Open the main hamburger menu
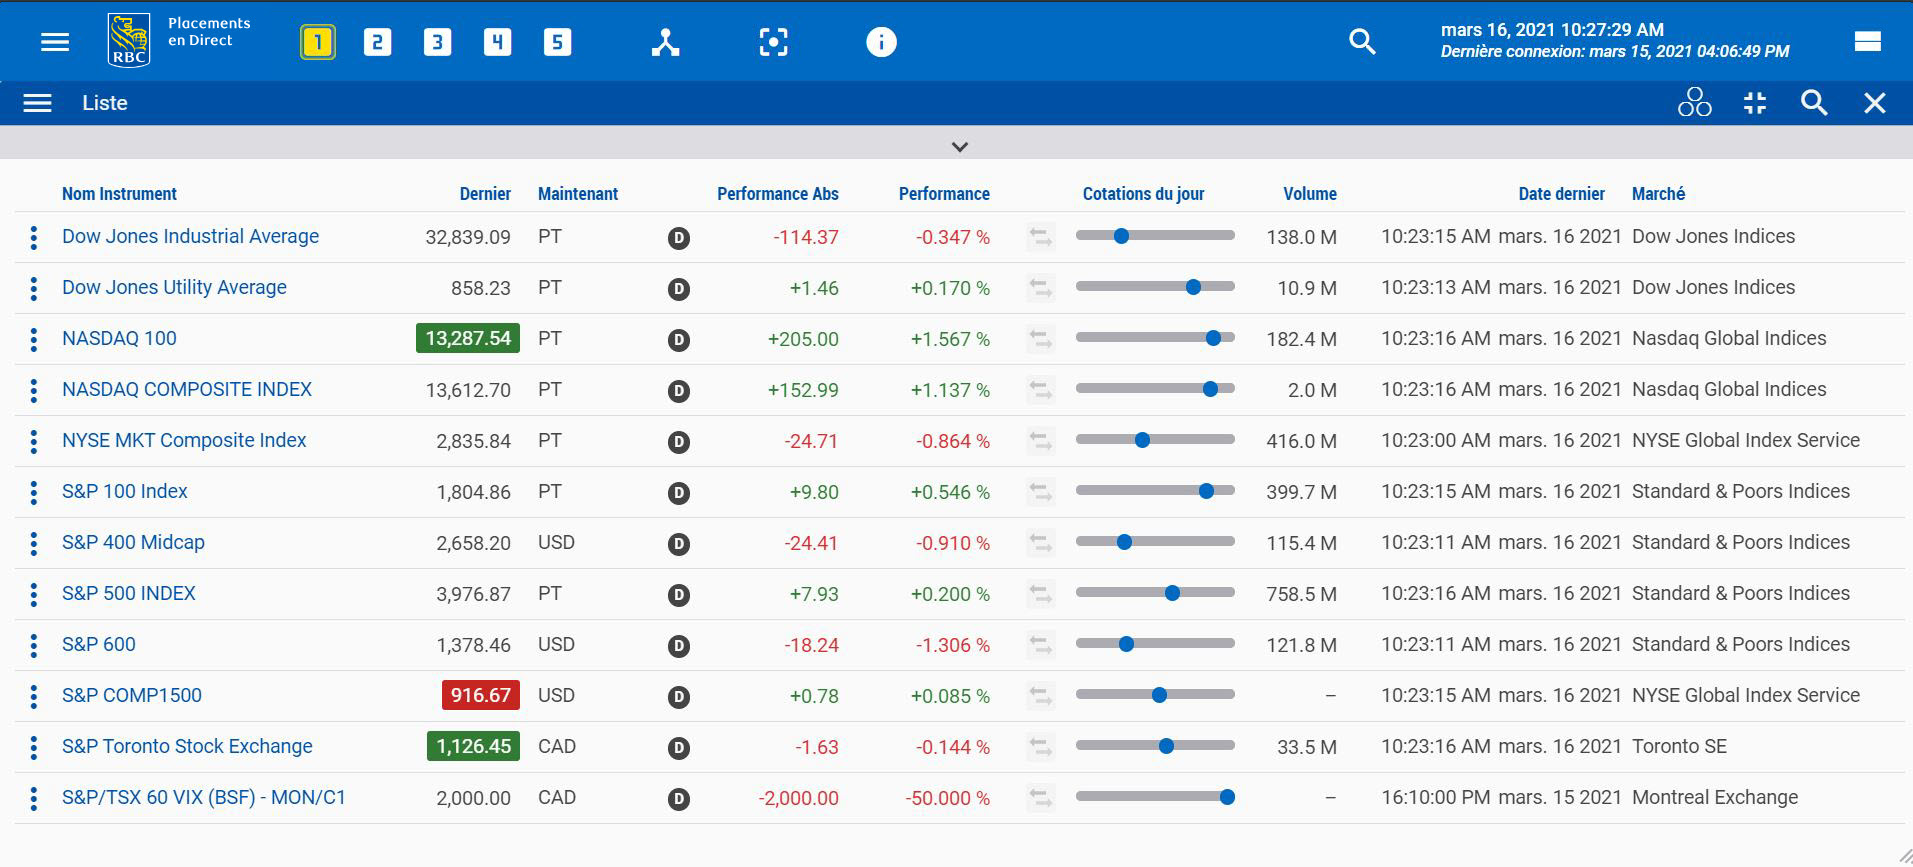The width and height of the screenshot is (1913, 867). point(55,42)
